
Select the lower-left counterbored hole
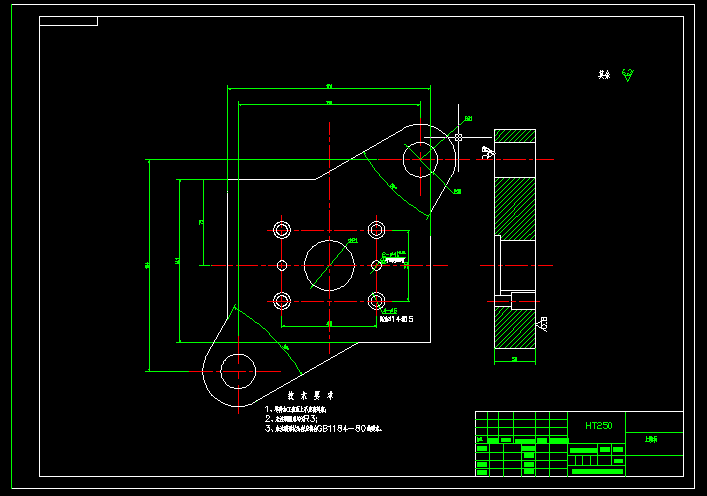coord(282,301)
